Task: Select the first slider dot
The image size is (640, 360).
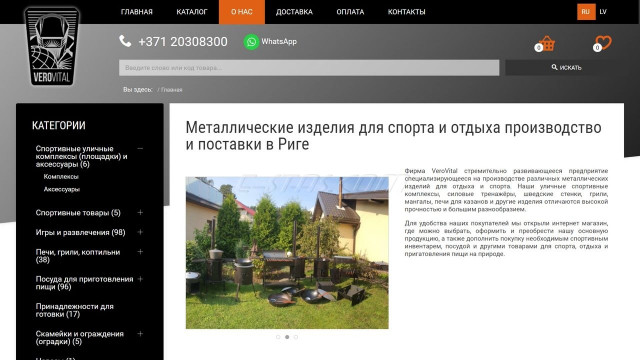Action: point(278,337)
